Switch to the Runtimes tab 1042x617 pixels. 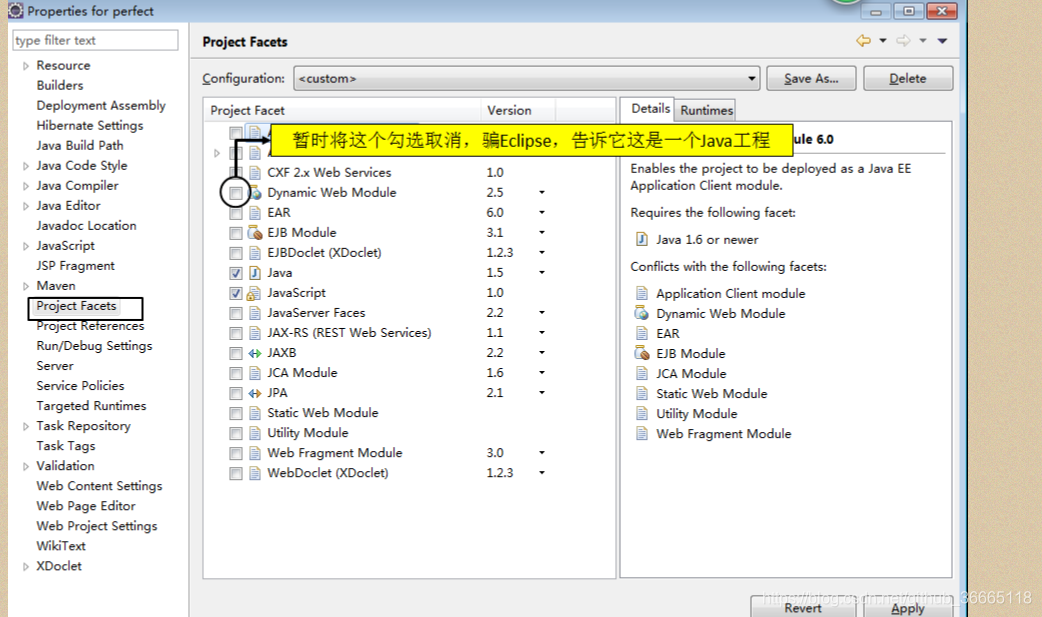click(706, 110)
